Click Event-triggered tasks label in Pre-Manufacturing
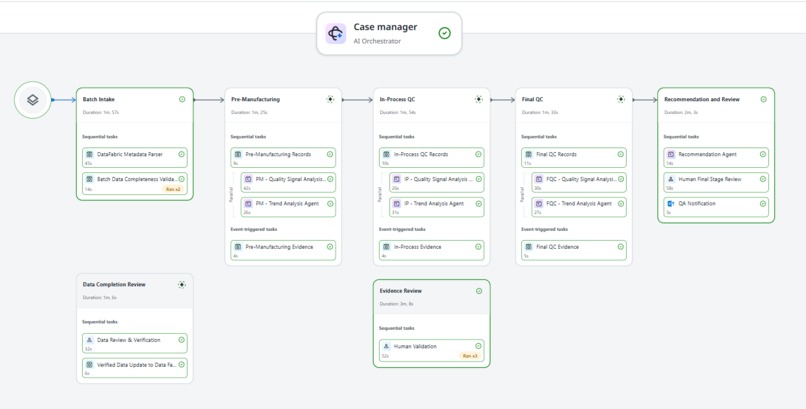806x409 pixels. (254, 229)
